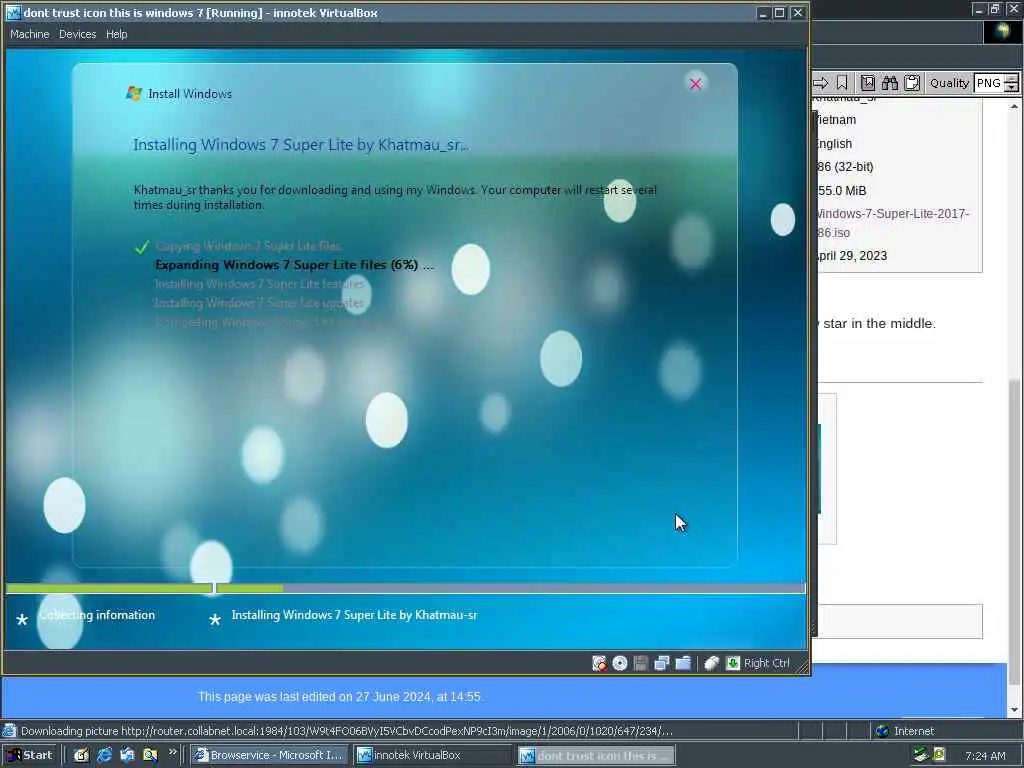Viewport: 1024px width, 768px height.
Task: Click the CD/DVD disc icon in VirtualBox status bar
Action: tap(620, 664)
